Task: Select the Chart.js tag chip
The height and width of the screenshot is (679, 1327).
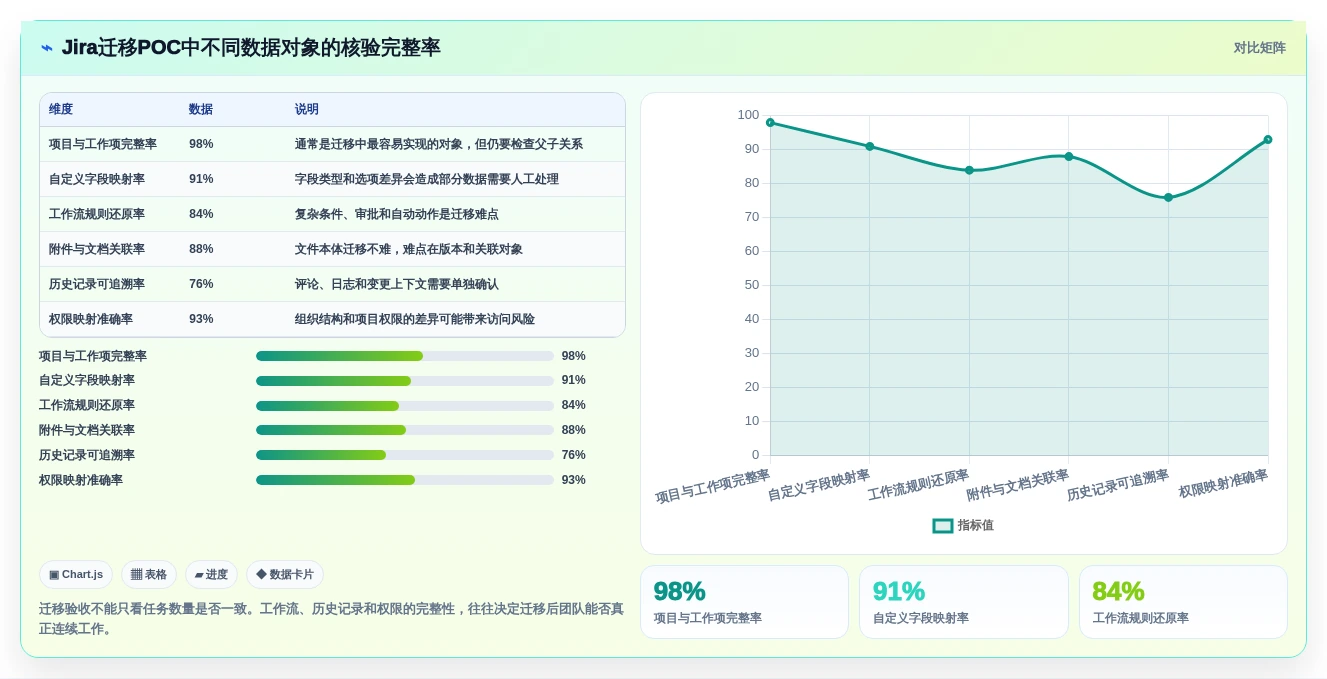Action: point(76,574)
